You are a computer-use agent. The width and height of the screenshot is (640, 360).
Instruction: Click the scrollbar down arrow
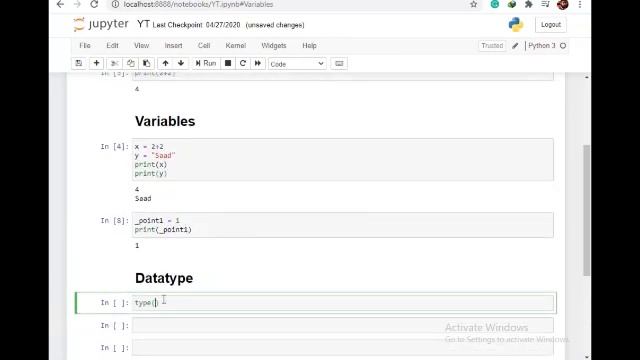(x=587, y=357)
